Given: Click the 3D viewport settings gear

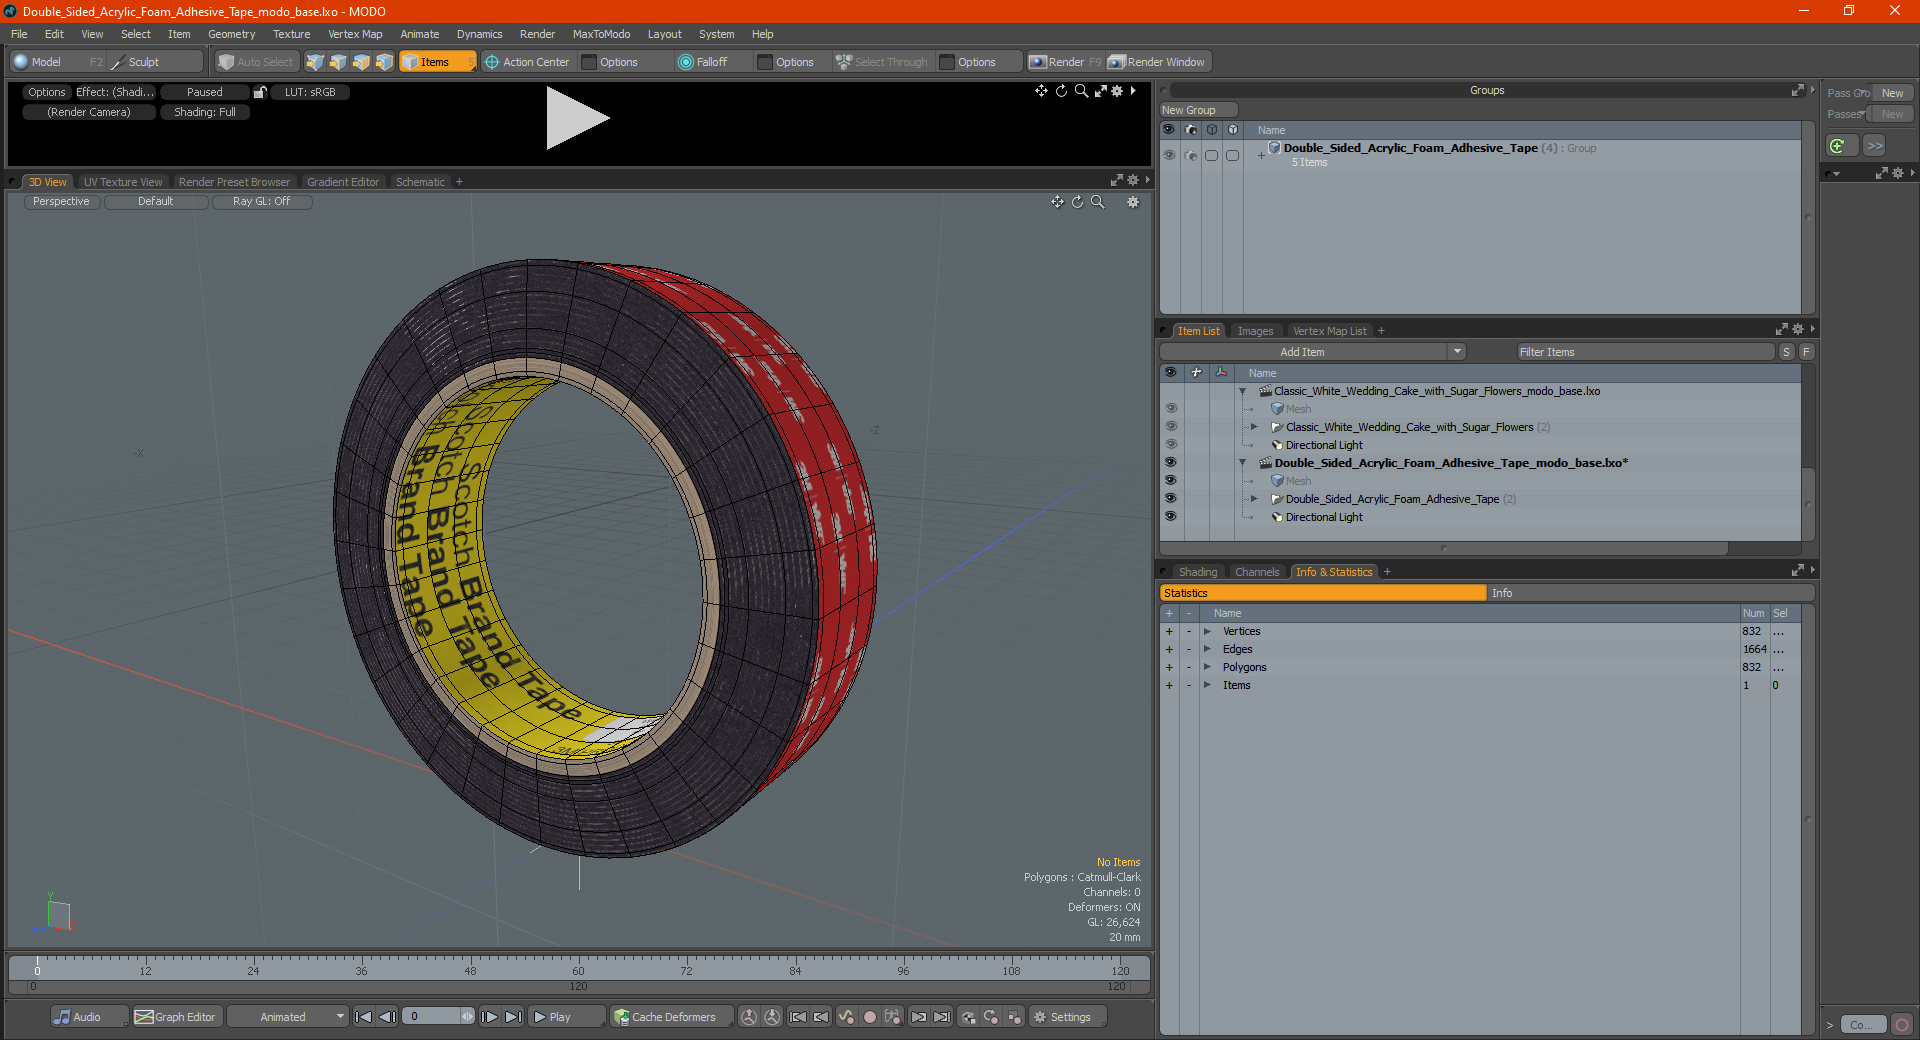Looking at the screenshot, I should 1133,202.
